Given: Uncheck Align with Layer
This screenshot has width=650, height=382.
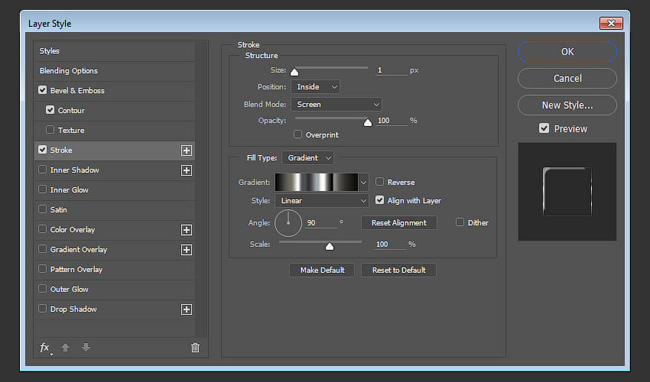Looking at the screenshot, I should [379, 200].
